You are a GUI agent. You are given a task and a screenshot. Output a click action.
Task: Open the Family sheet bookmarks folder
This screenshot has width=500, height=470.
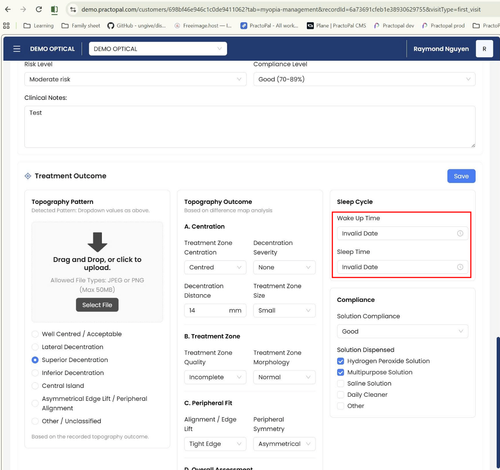(81, 26)
